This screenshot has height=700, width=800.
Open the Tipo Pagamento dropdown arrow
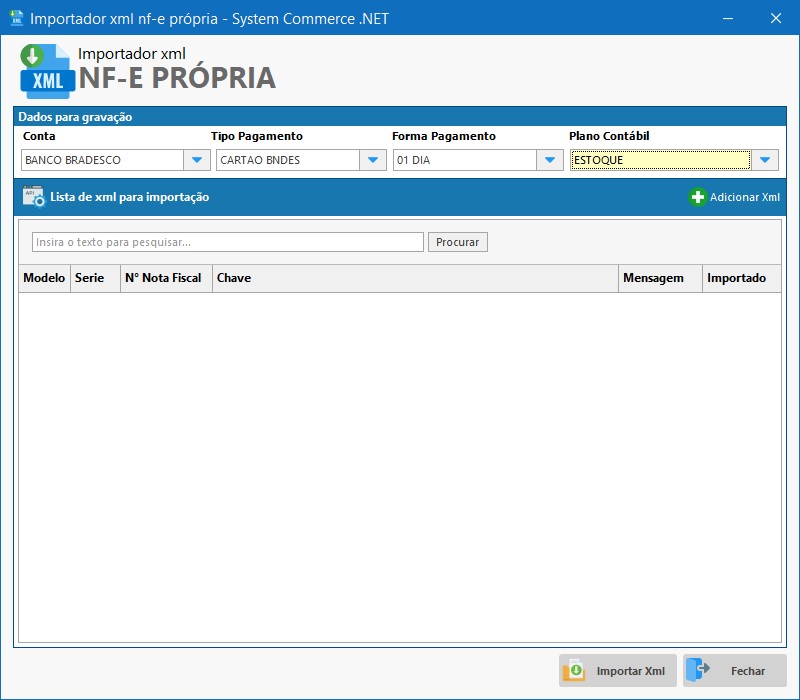[x=373, y=160]
